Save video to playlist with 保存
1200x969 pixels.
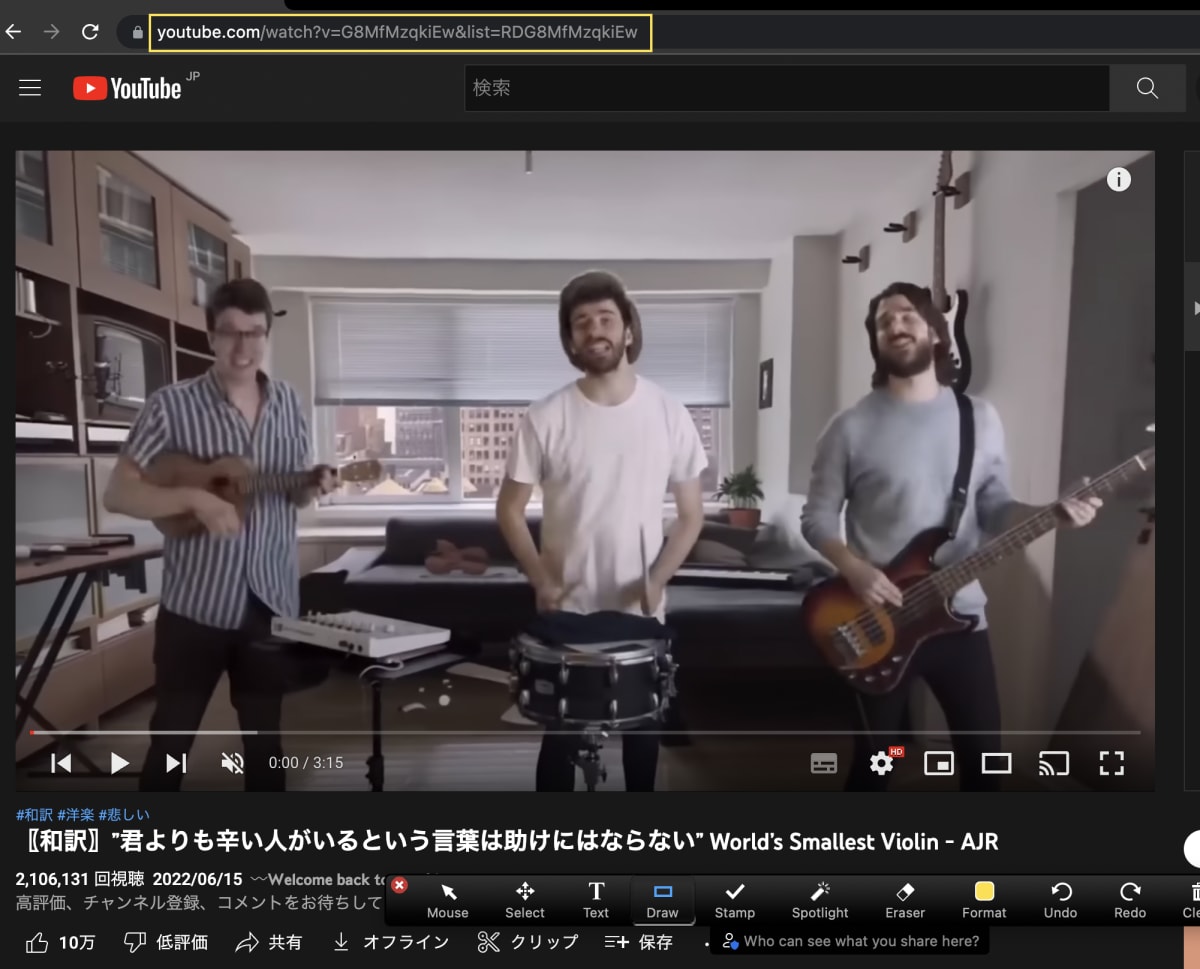(x=638, y=941)
